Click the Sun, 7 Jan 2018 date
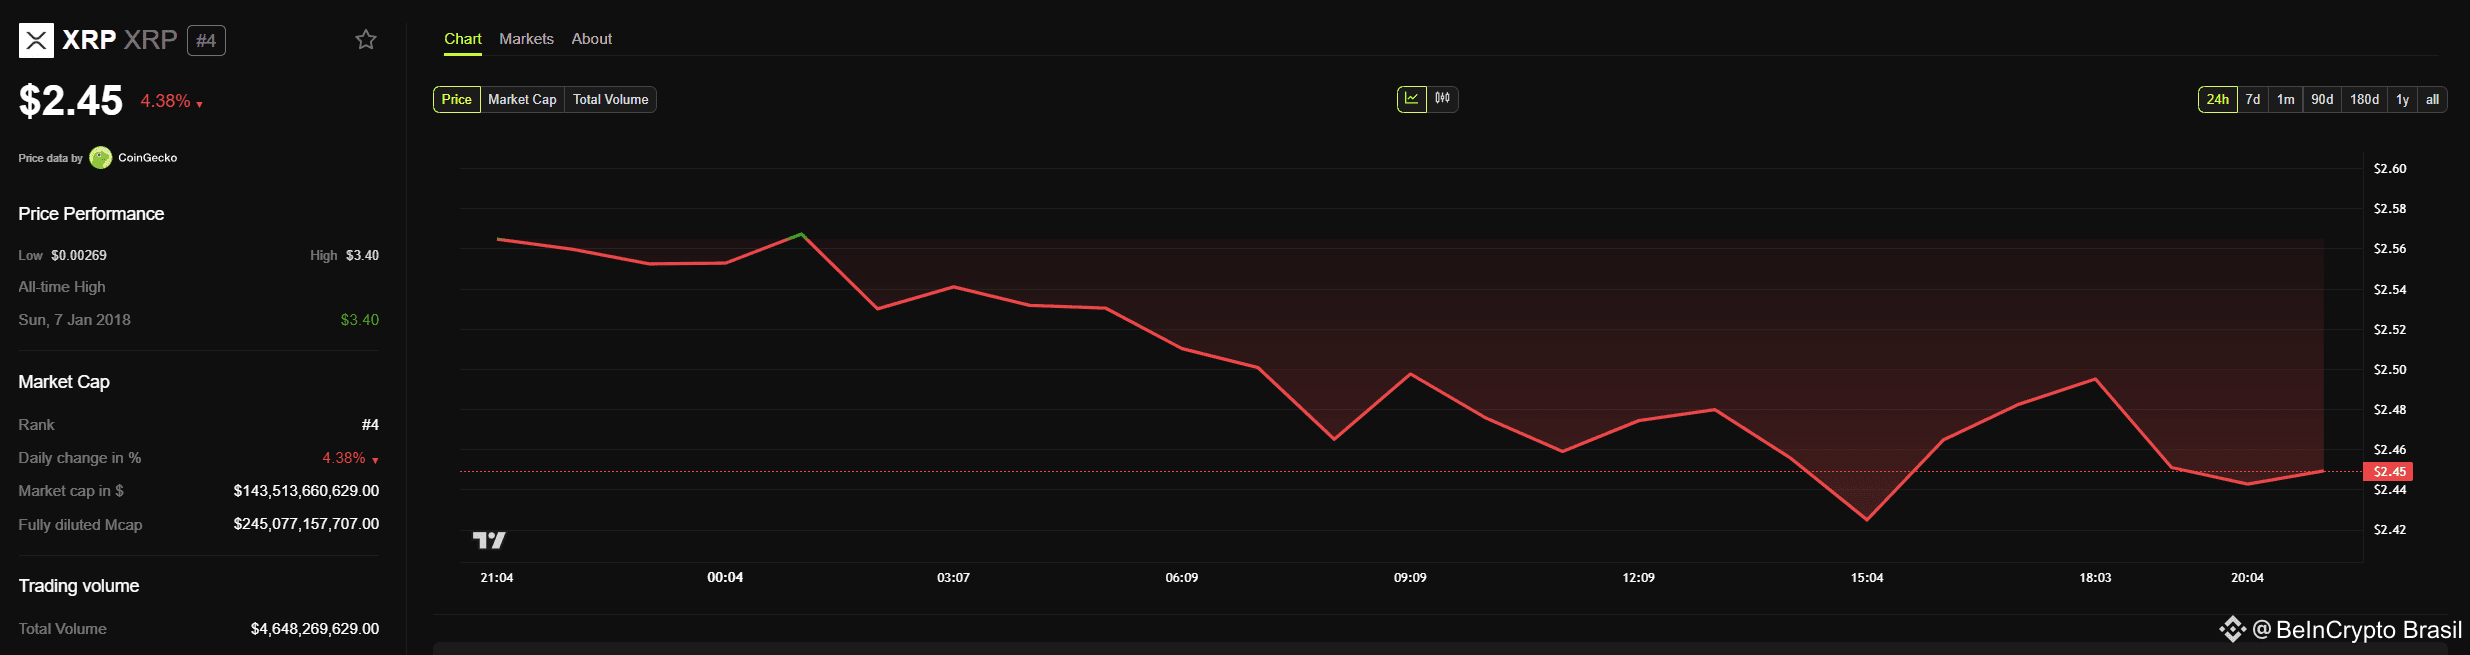This screenshot has width=2470, height=655. click(x=75, y=320)
